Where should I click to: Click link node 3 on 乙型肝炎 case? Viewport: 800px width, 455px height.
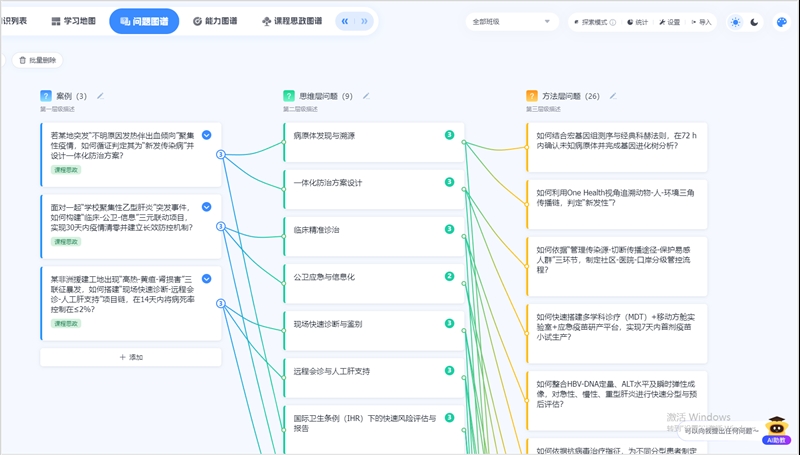point(221,226)
